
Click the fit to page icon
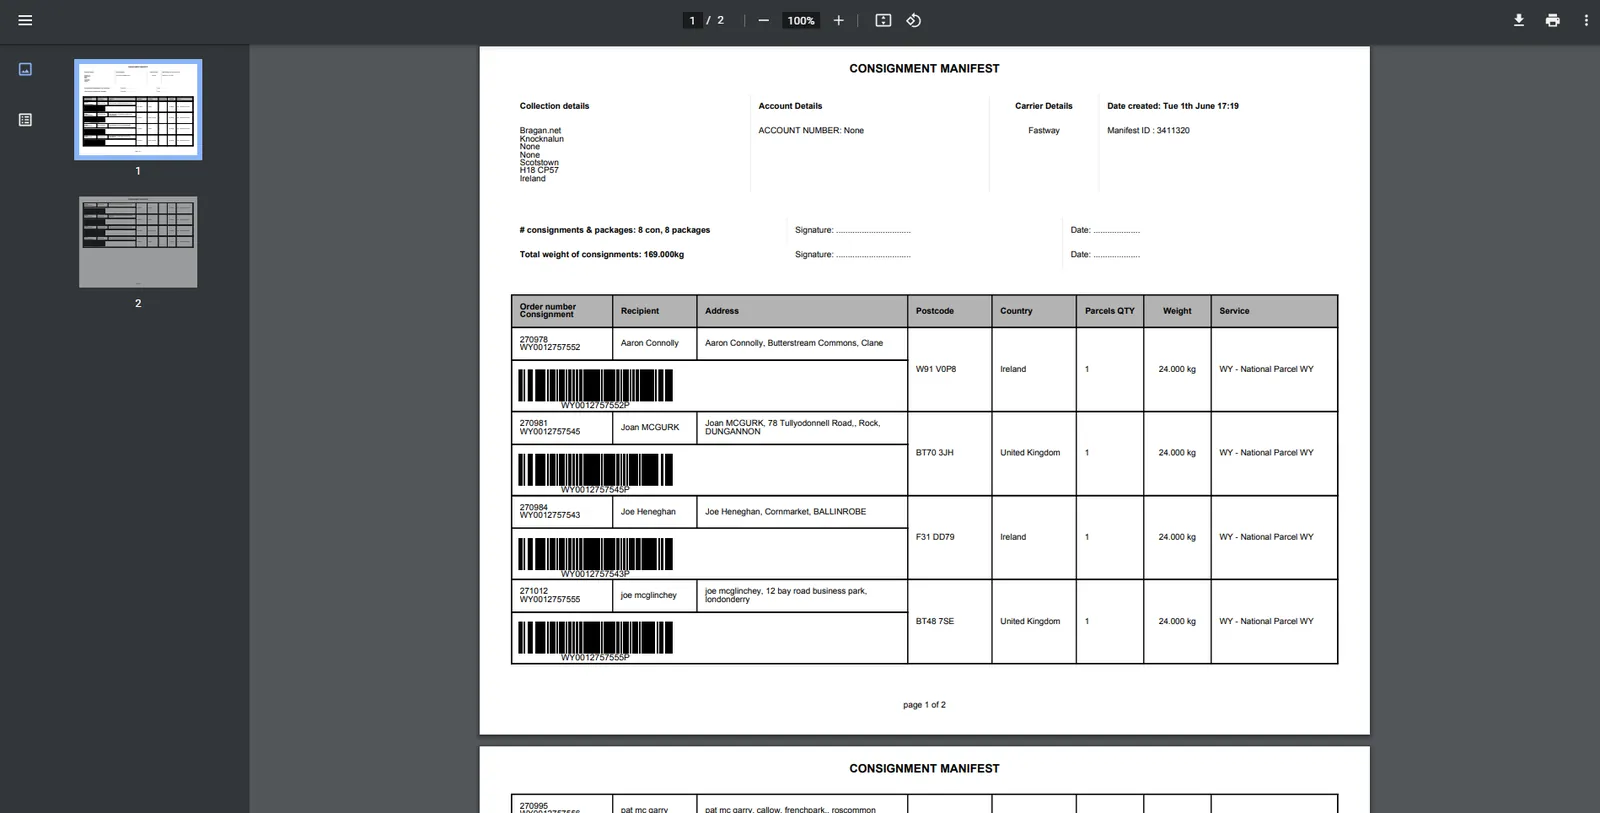point(883,20)
